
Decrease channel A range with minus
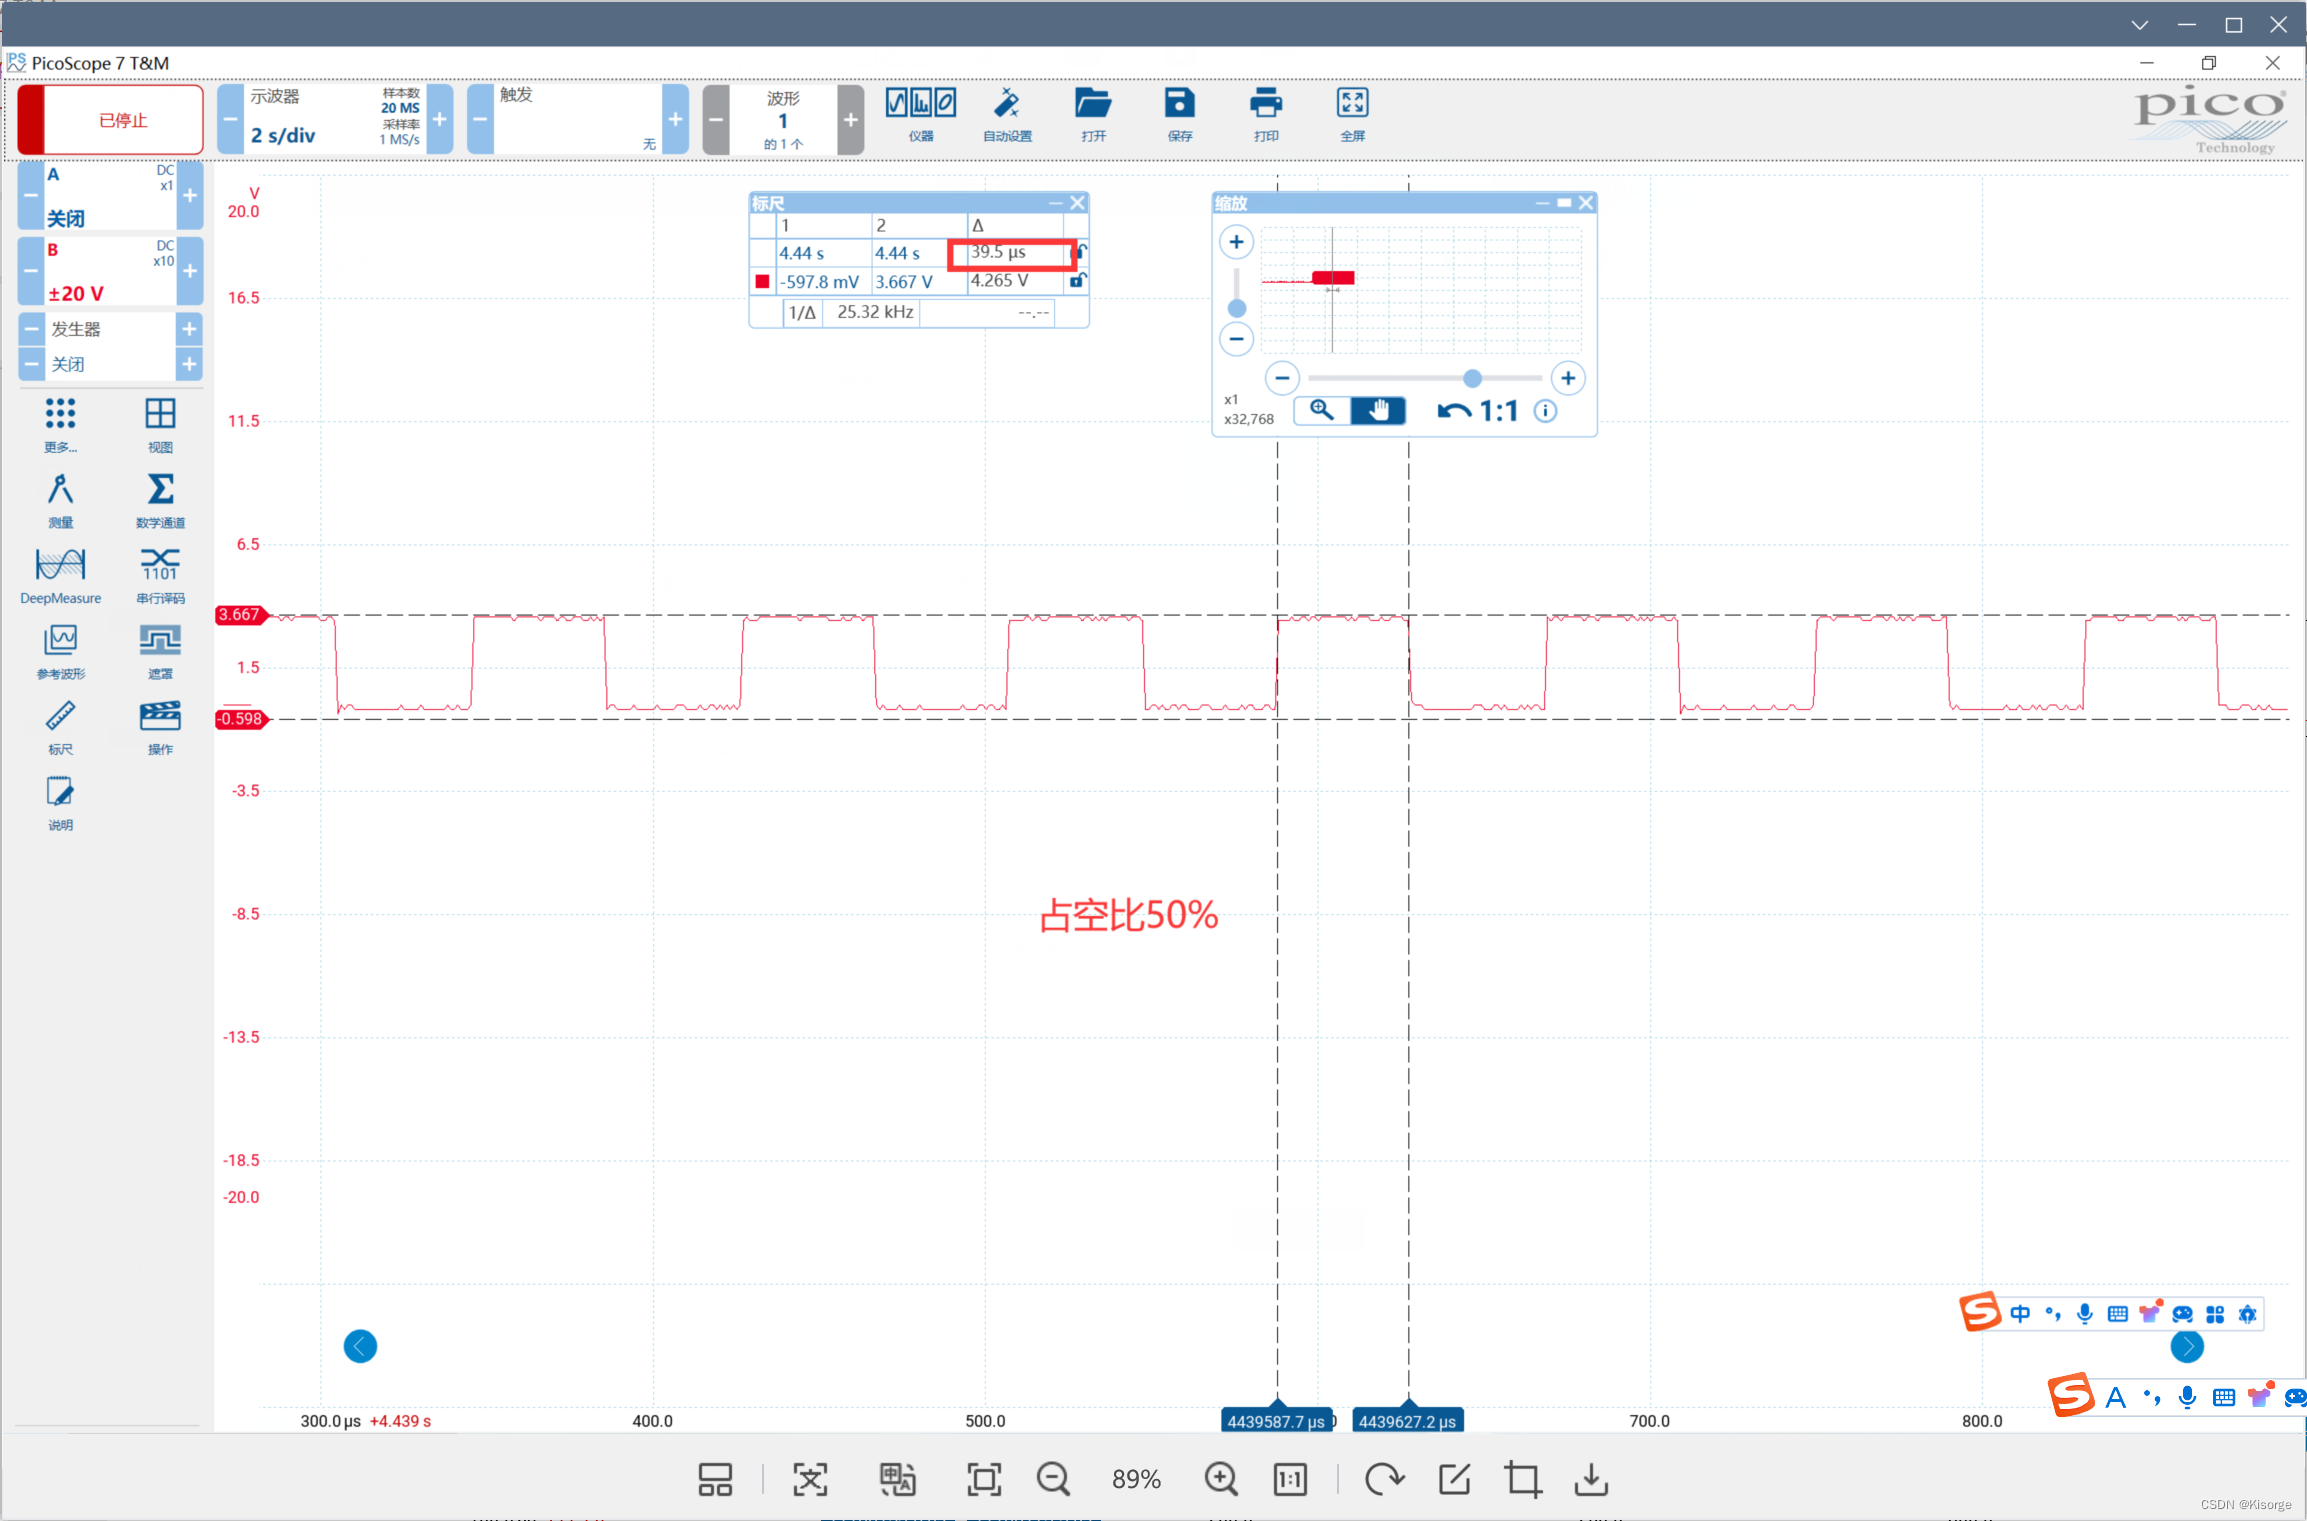[31, 196]
